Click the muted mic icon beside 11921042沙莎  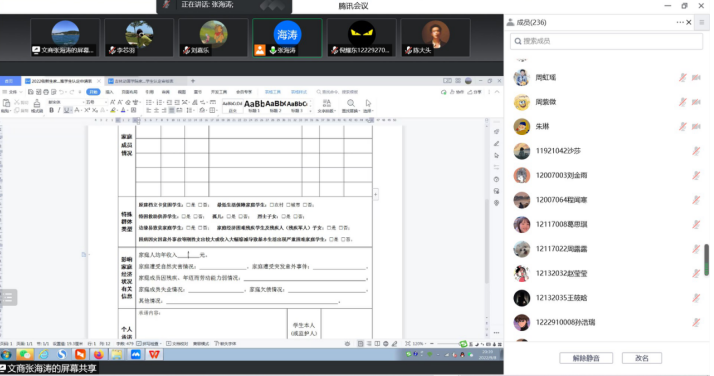(x=696, y=151)
